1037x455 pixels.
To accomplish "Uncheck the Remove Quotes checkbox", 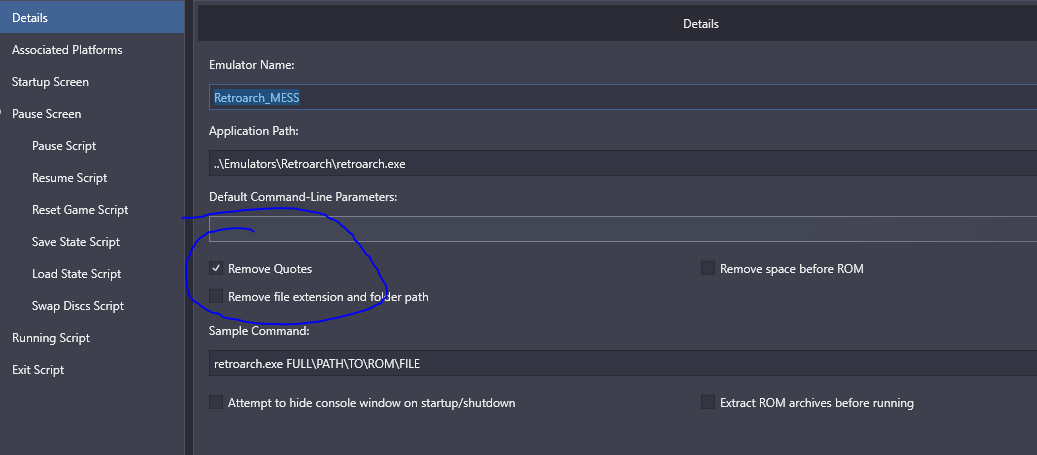I will [216, 269].
